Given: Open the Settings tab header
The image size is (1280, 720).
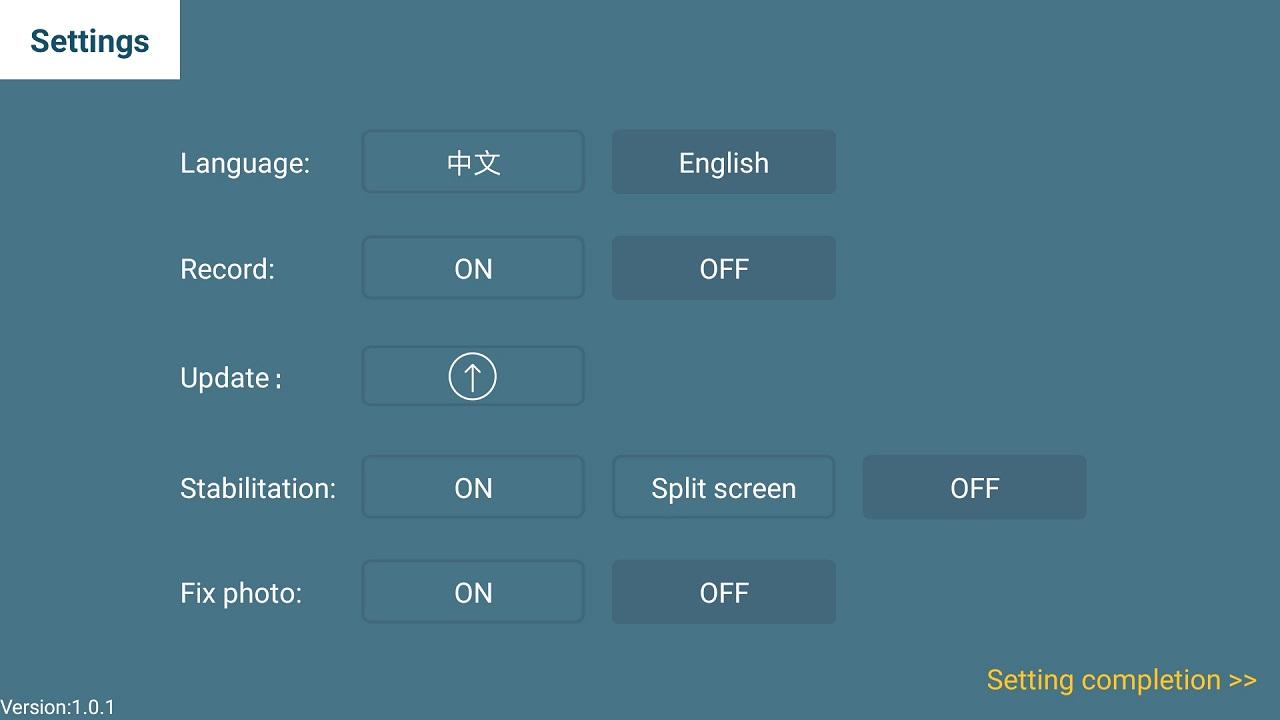Looking at the screenshot, I should [90, 41].
